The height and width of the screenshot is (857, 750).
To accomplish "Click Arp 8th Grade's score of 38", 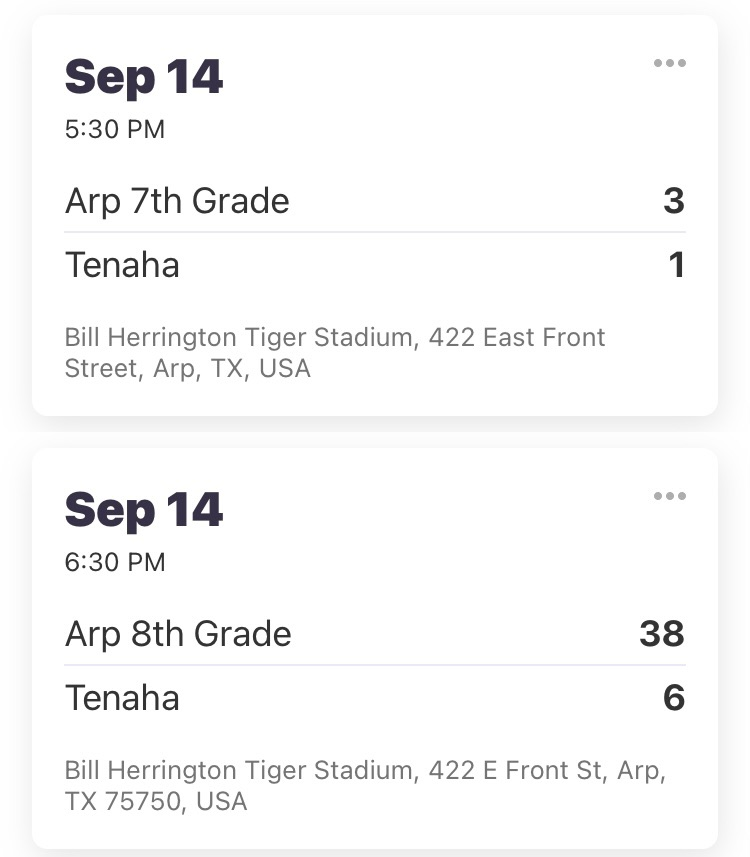I will [x=662, y=634].
